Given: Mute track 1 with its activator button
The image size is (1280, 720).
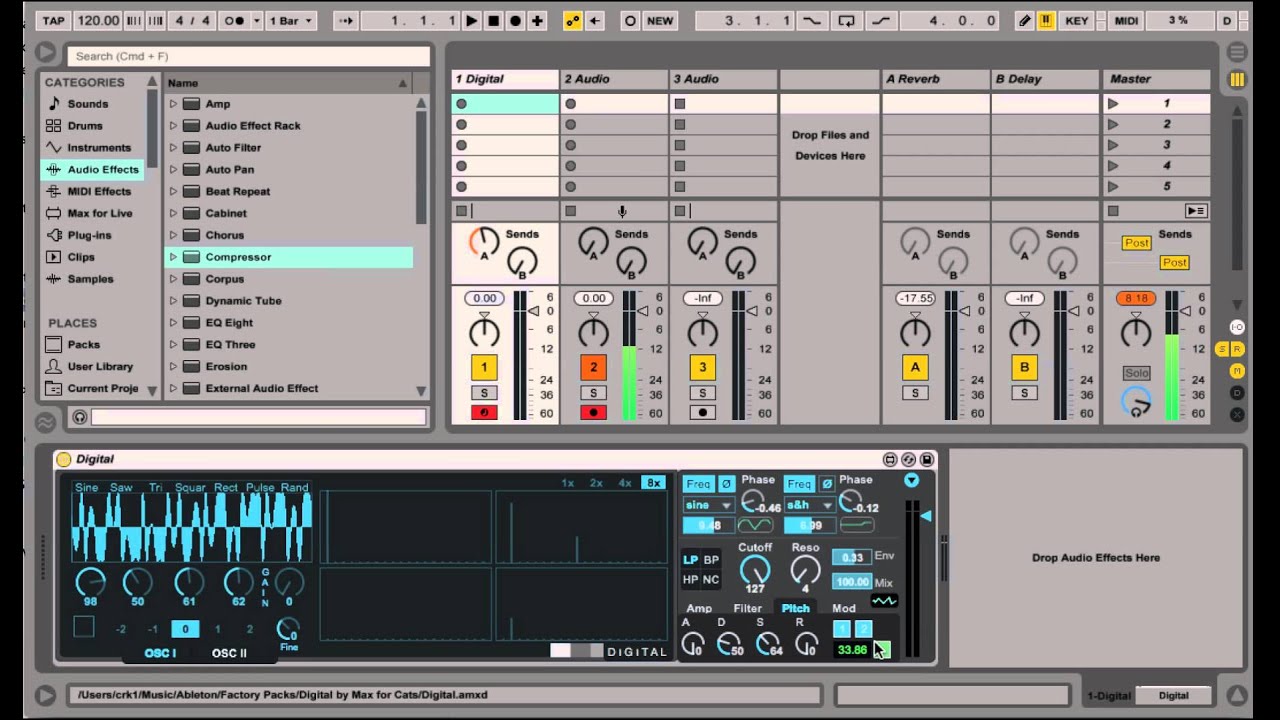Looking at the screenshot, I should pyautogui.click(x=484, y=367).
